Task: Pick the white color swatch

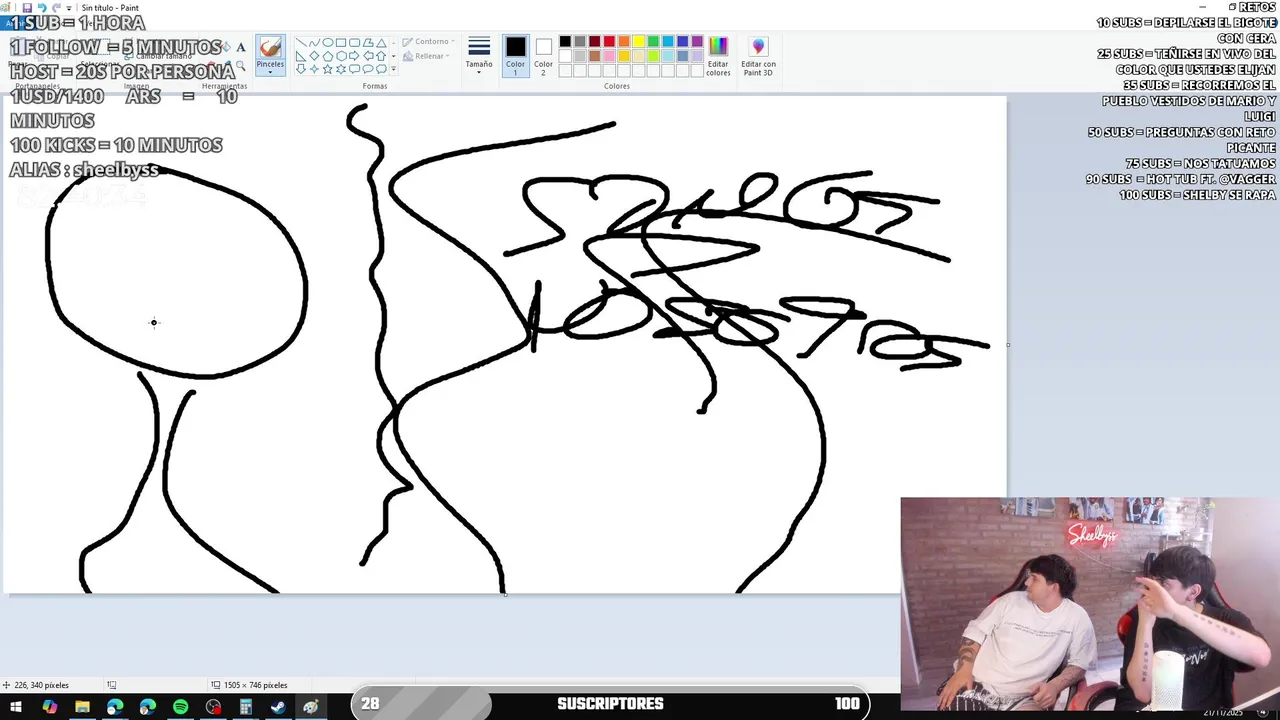Action: click(565, 56)
